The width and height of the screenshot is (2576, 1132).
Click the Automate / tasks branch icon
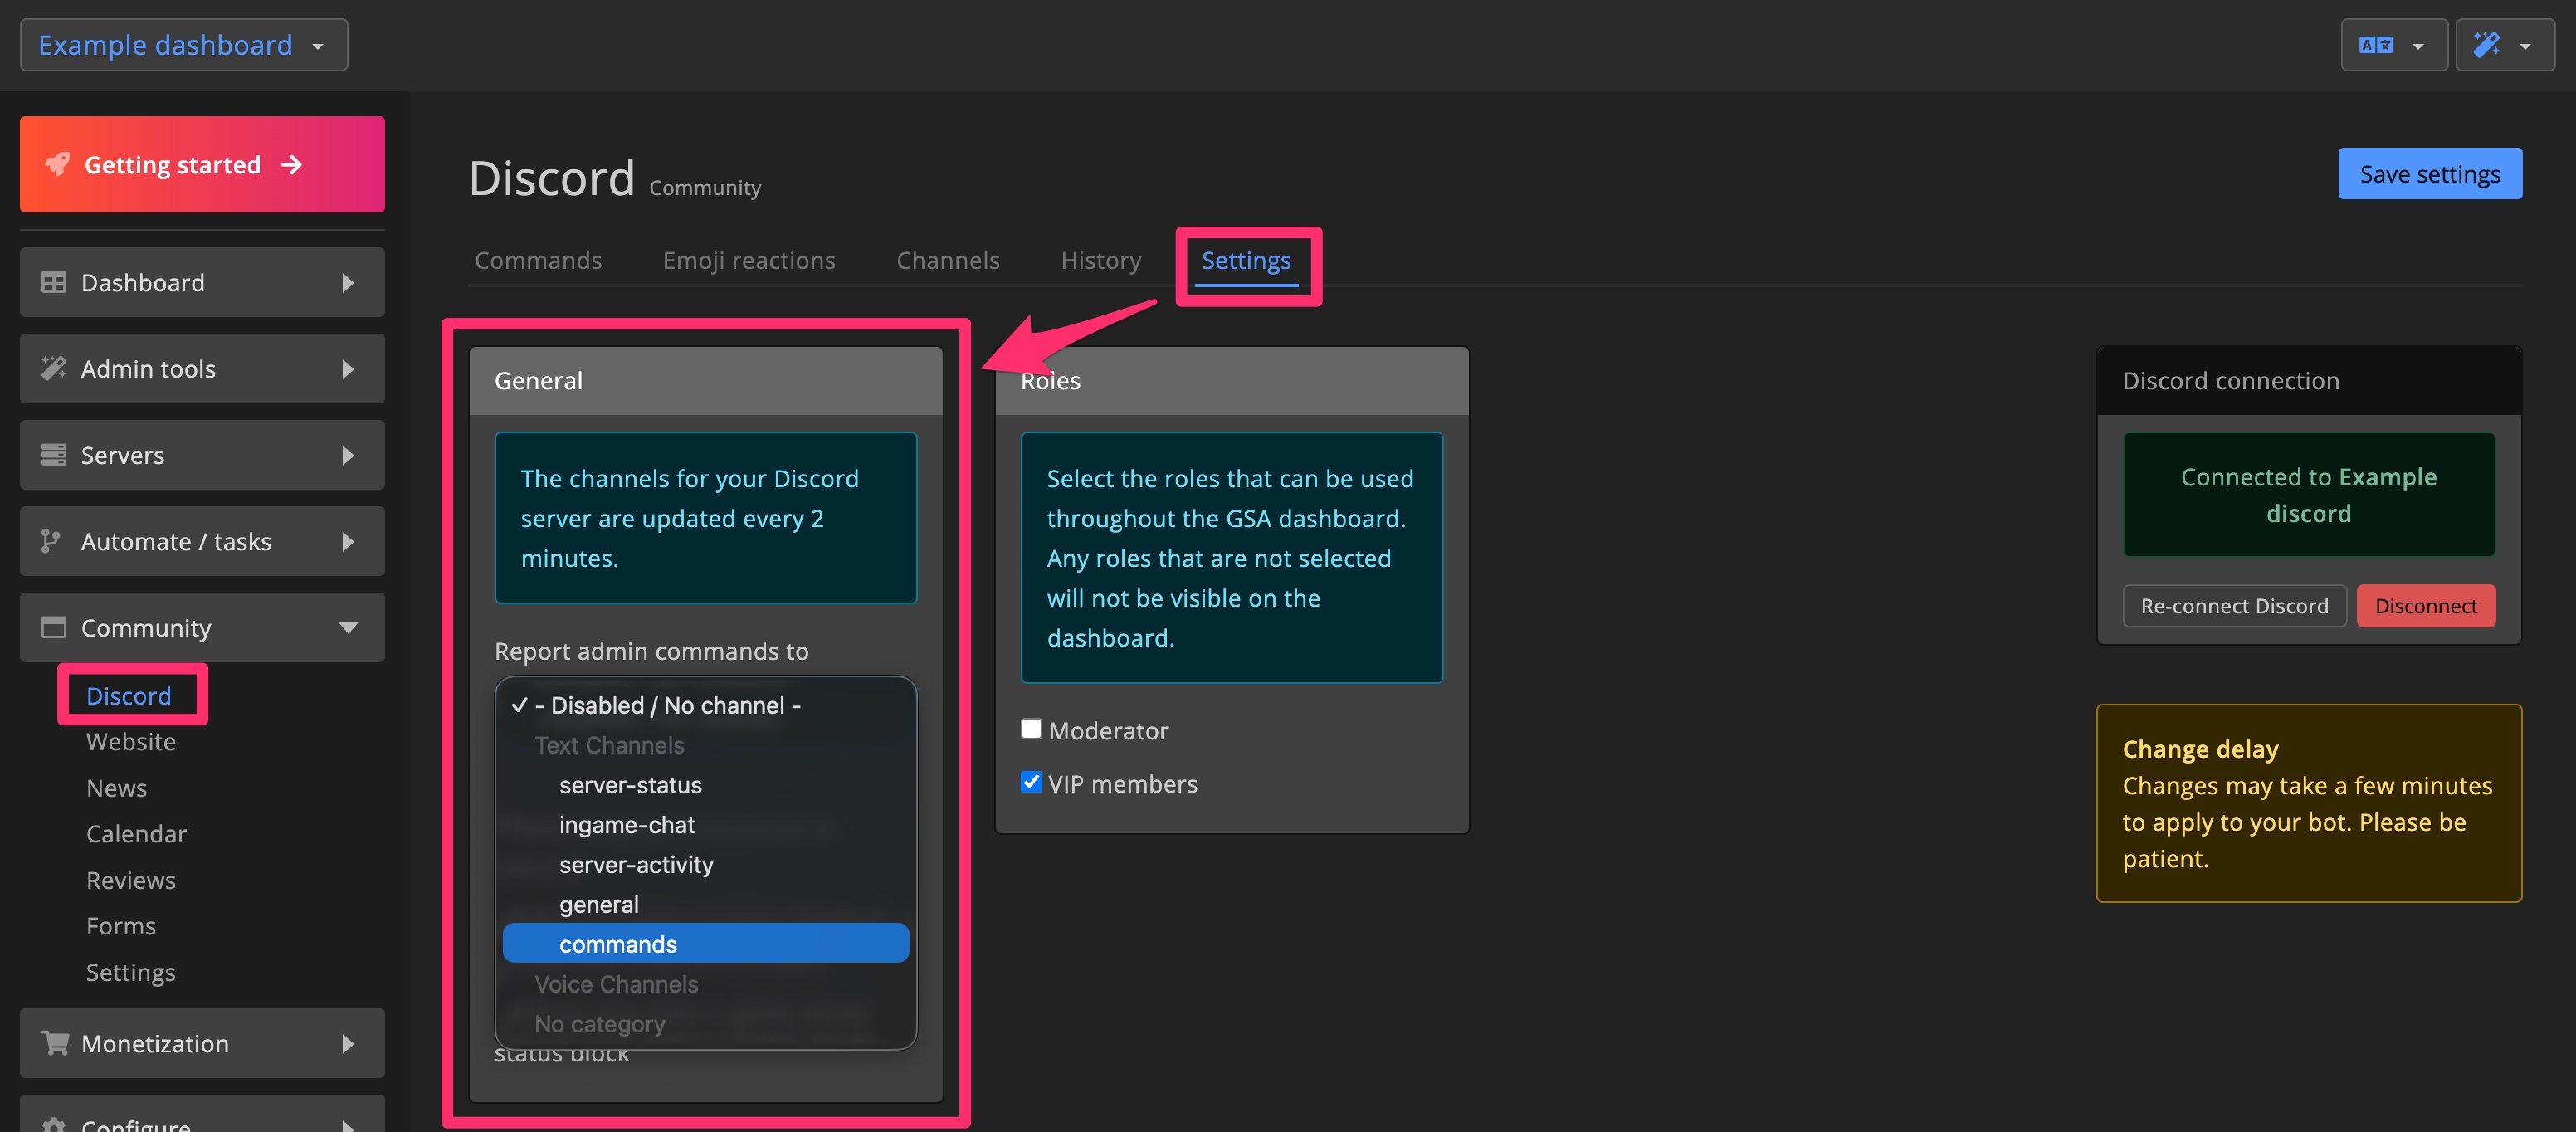[x=54, y=541]
